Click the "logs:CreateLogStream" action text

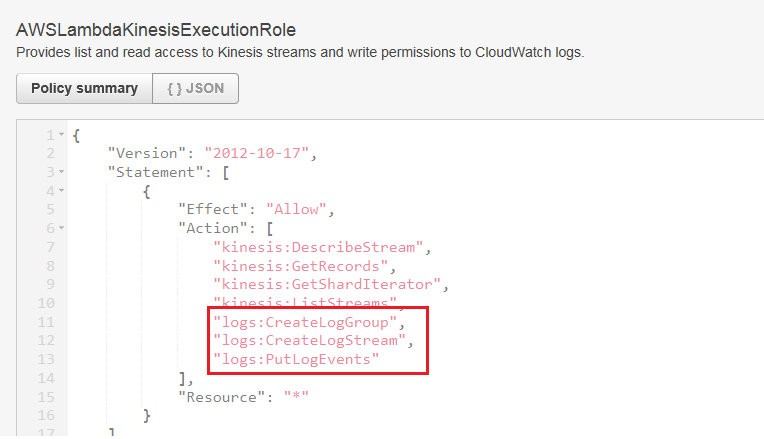point(309,341)
